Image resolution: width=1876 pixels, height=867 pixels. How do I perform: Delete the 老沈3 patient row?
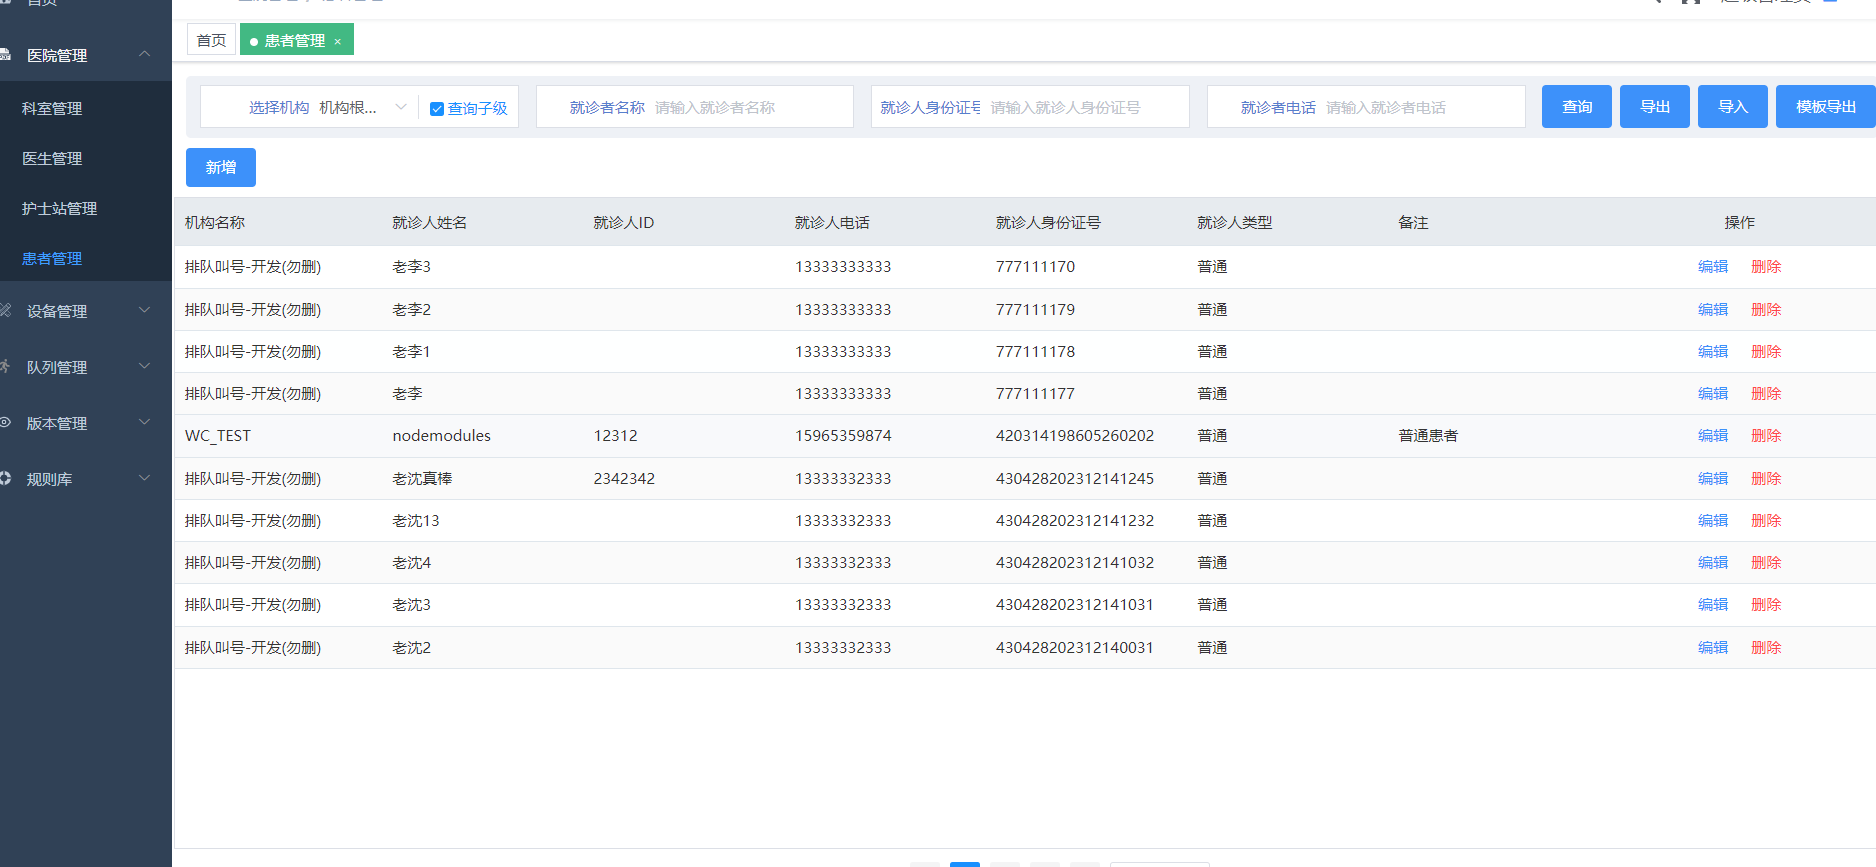coord(1766,605)
